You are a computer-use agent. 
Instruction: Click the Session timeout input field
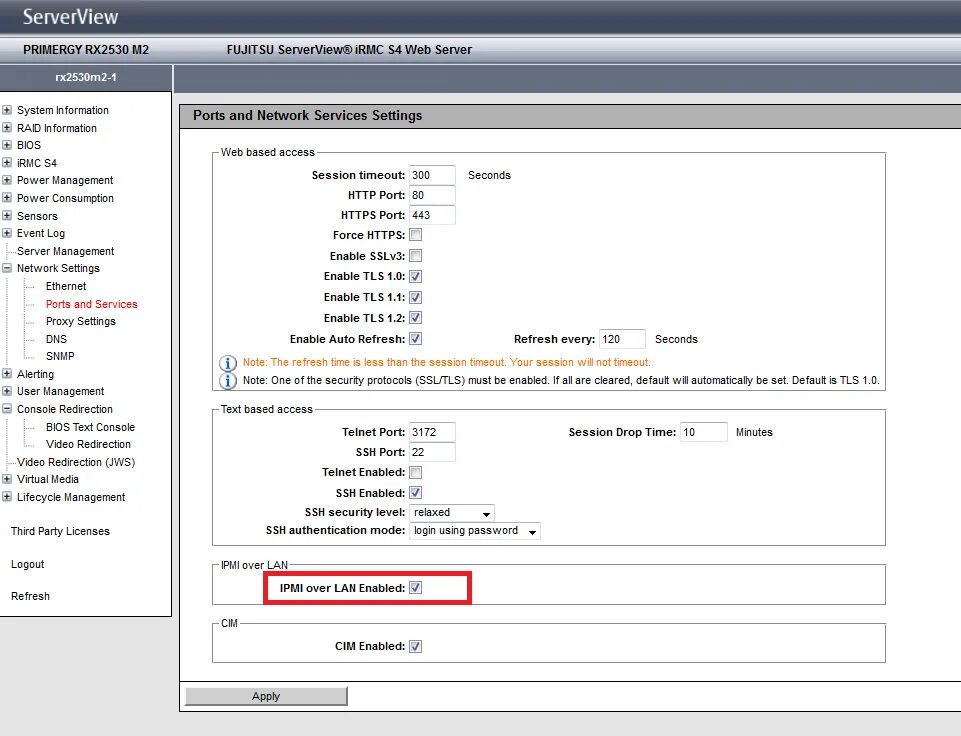click(x=432, y=175)
